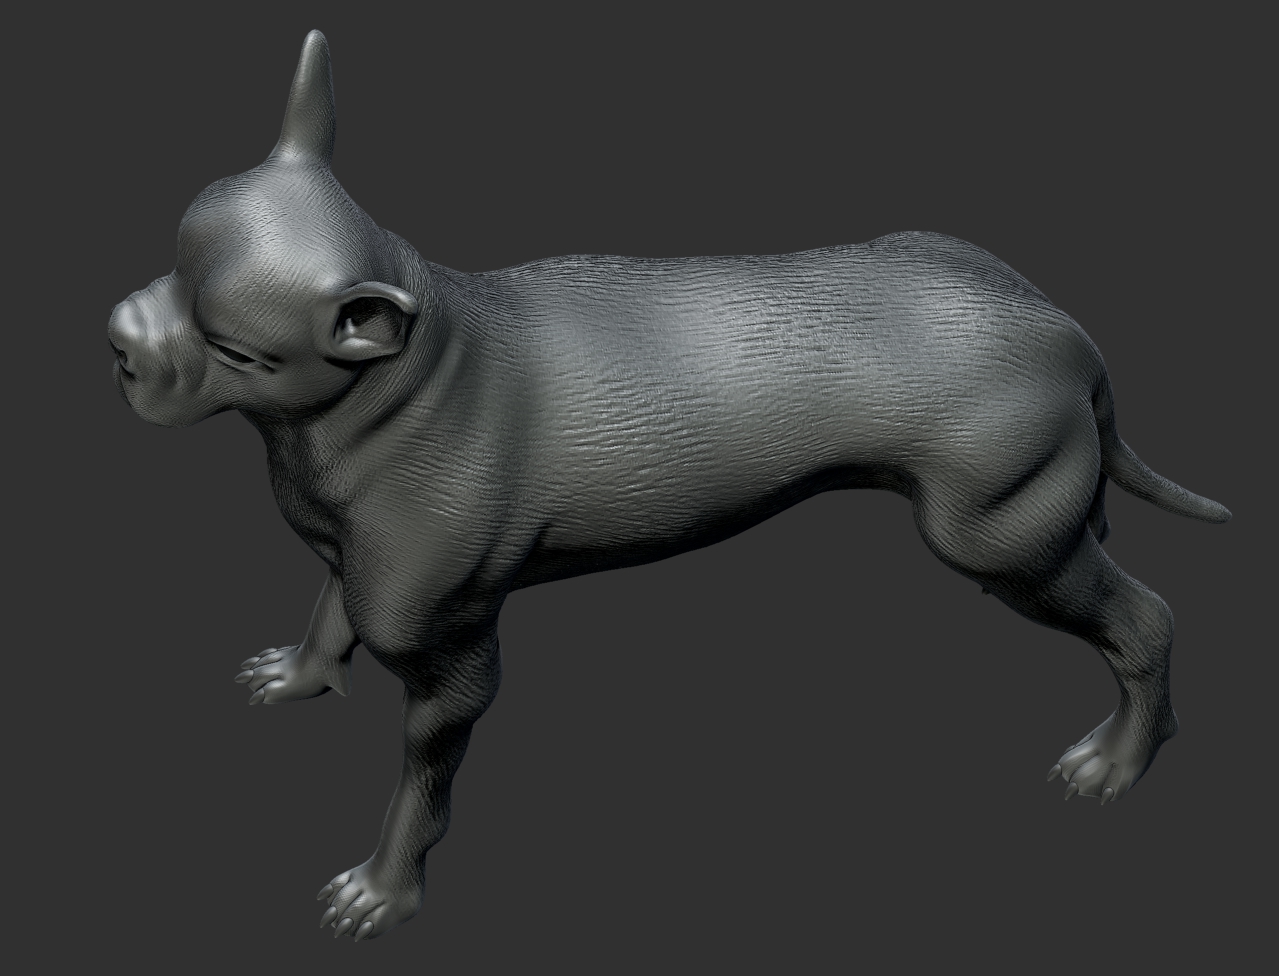
Task: Click the dog model's eye
Action: pos(236,353)
